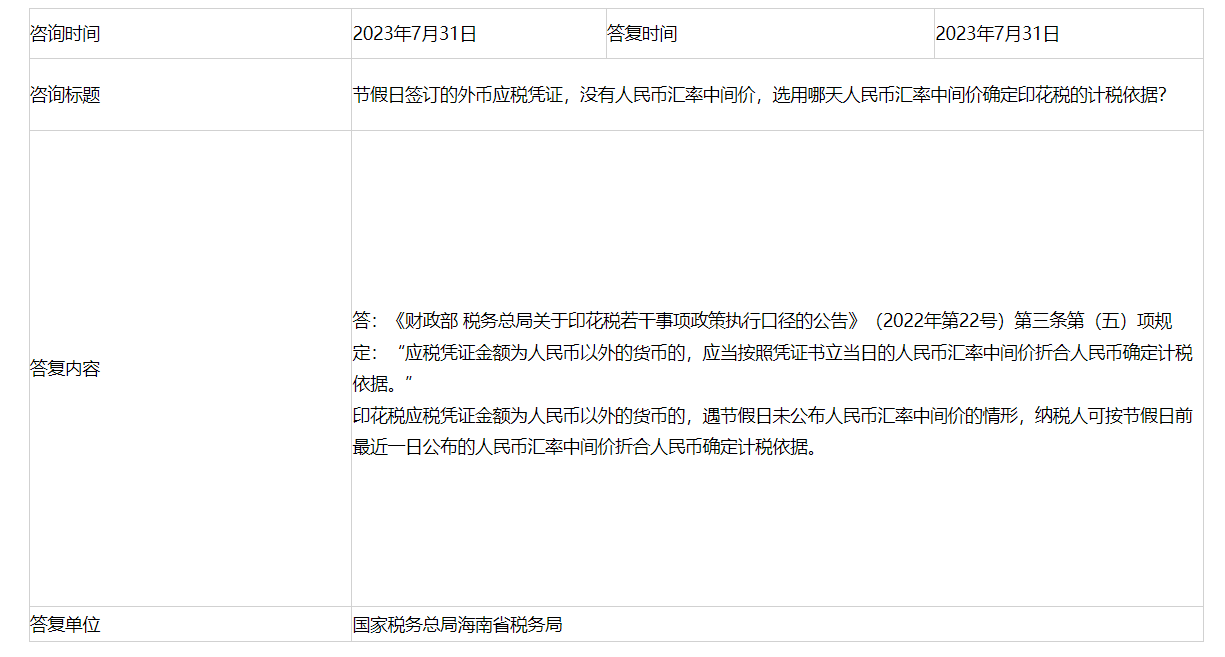Screen dimensions: 1225x657
Task: Click the 答复单位 row label
Action: tap(66, 625)
